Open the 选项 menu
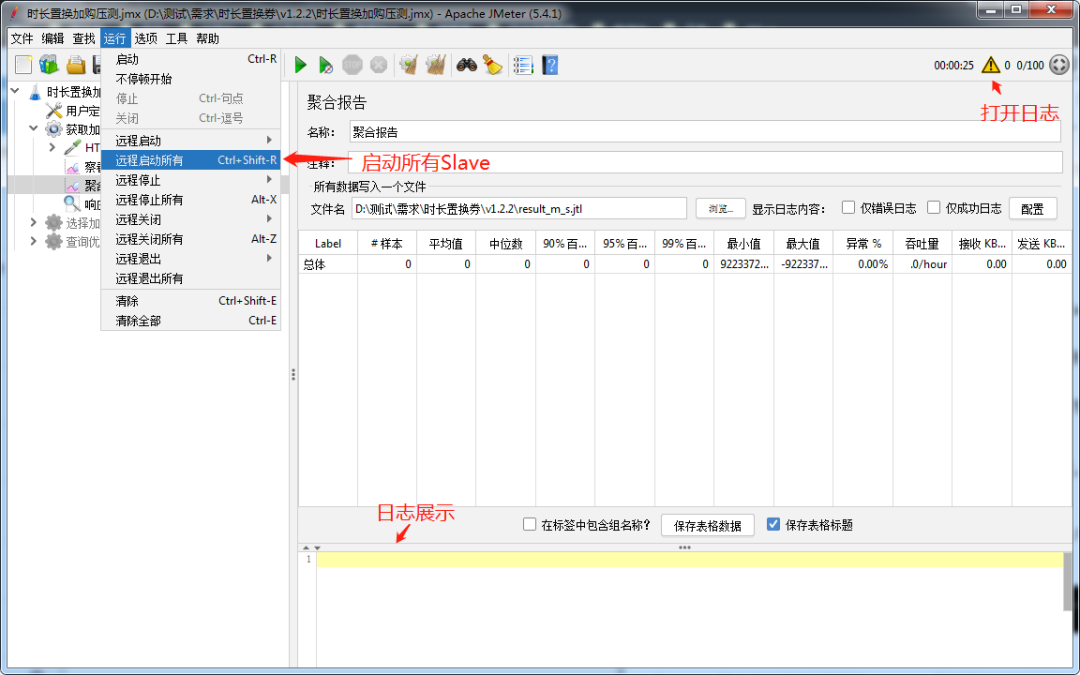This screenshot has height=675, width=1080. (146, 39)
